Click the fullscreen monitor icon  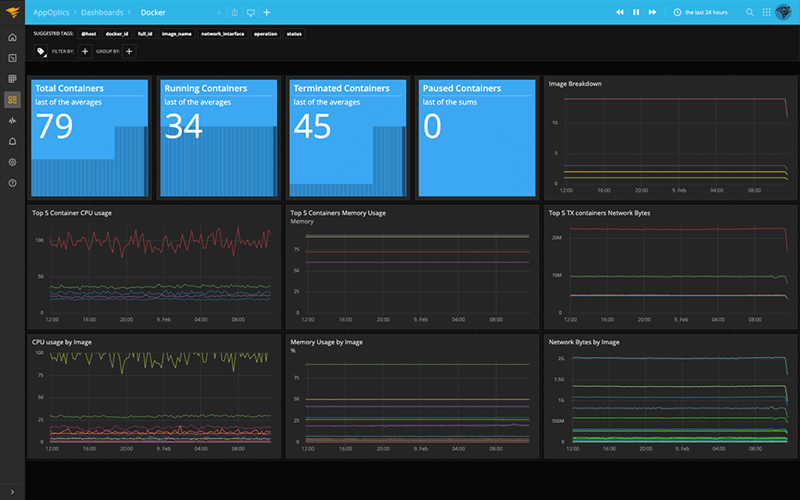251,12
